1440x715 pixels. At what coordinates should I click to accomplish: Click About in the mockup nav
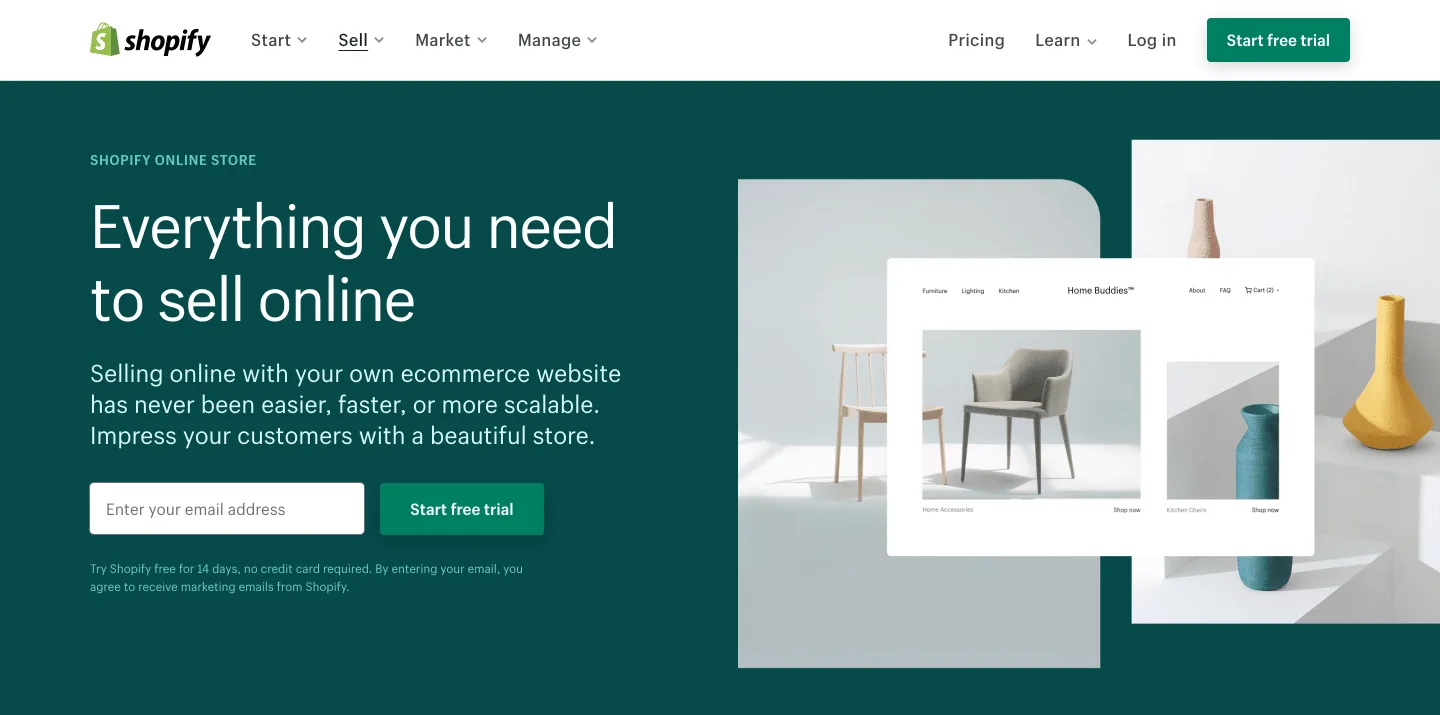(1197, 291)
